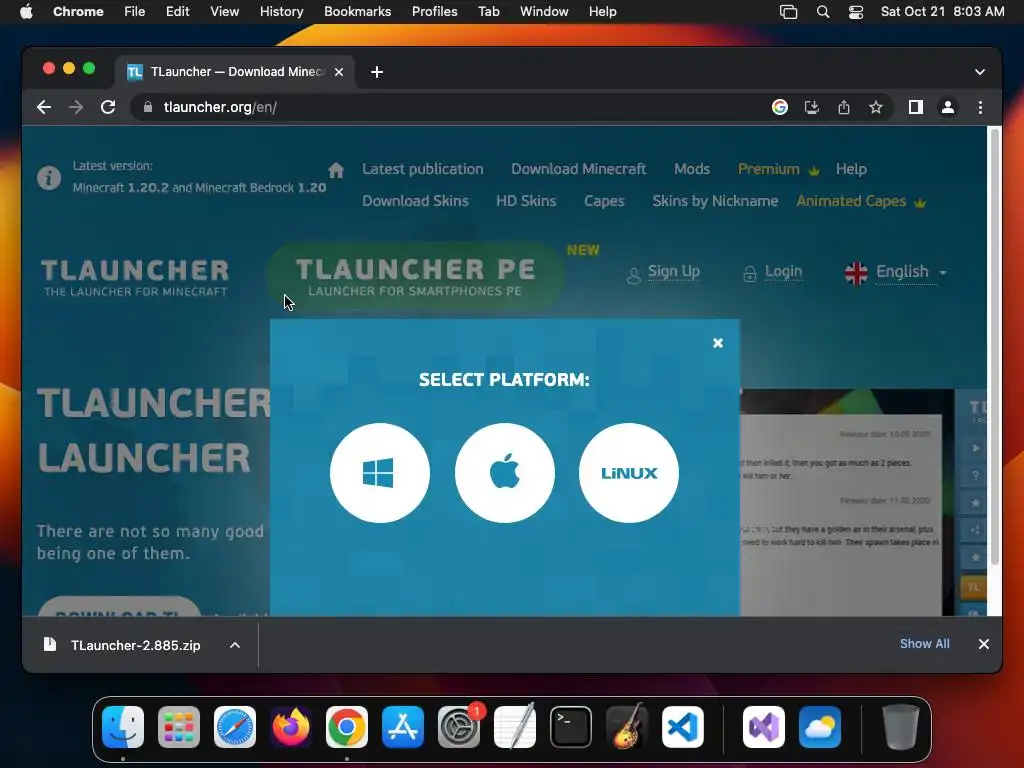
Task: Open the Tab menu
Action: (488, 11)
